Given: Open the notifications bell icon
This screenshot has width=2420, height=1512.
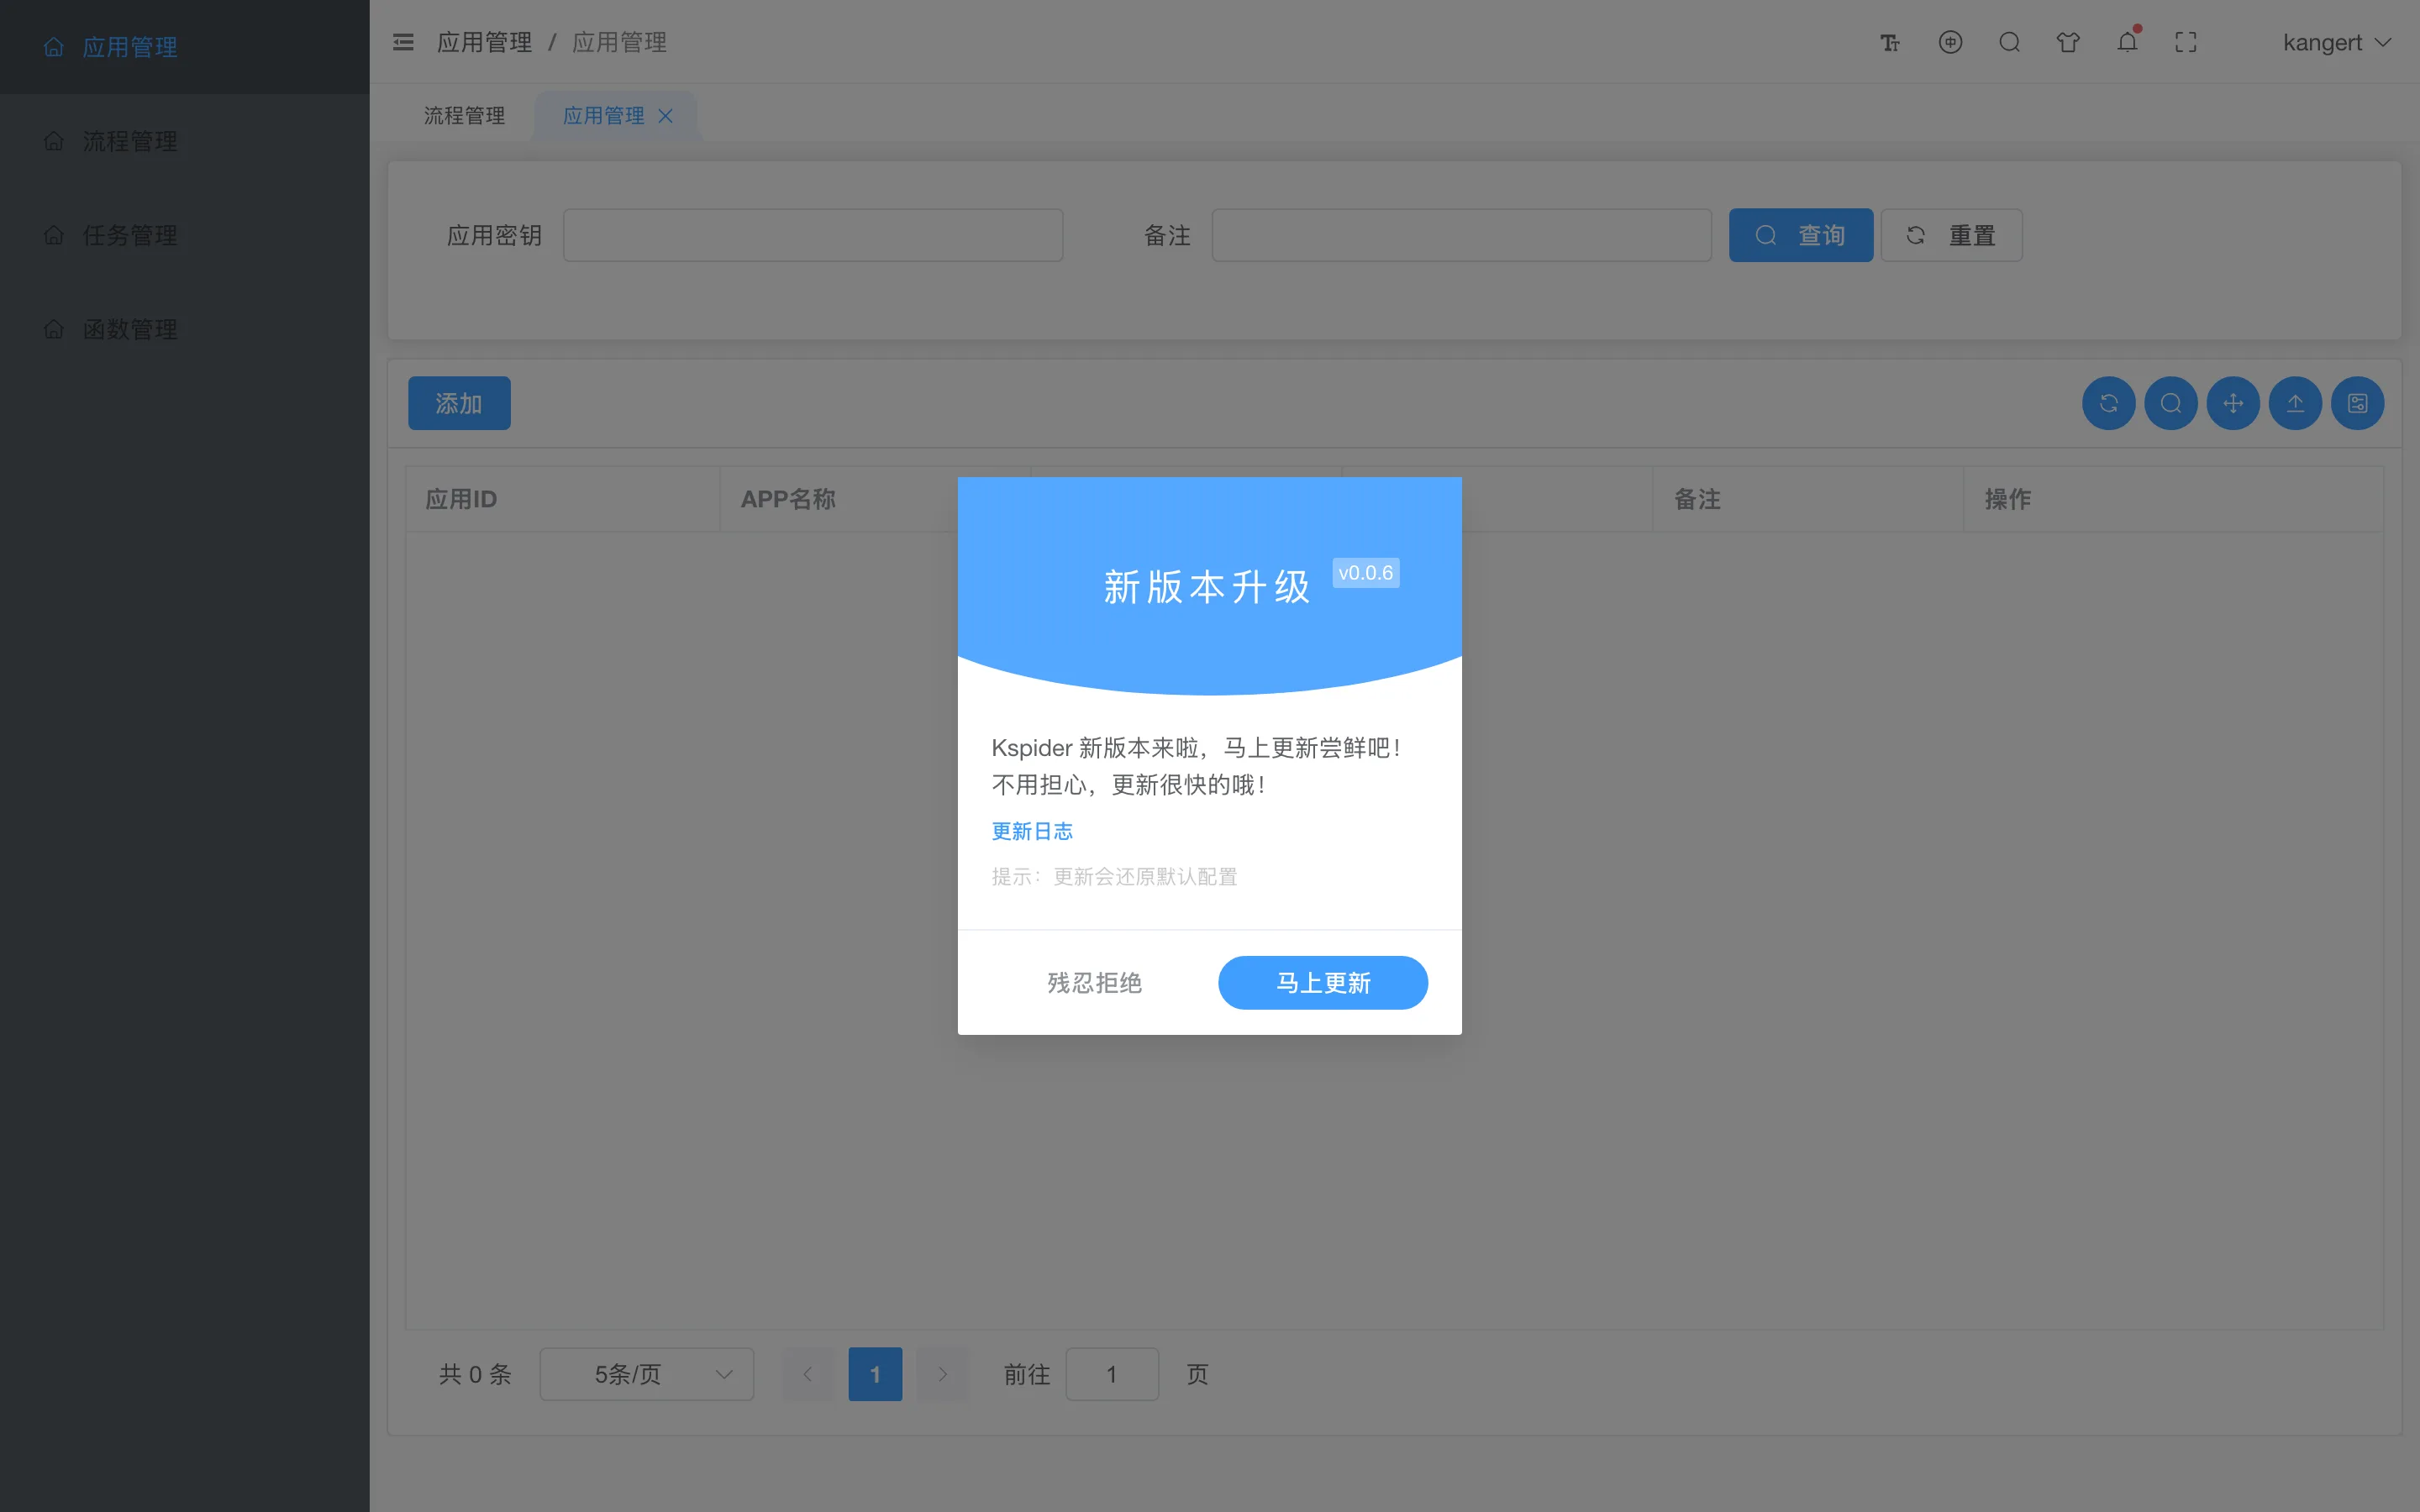Looking at the screenshot, I should click(2127, 42).
